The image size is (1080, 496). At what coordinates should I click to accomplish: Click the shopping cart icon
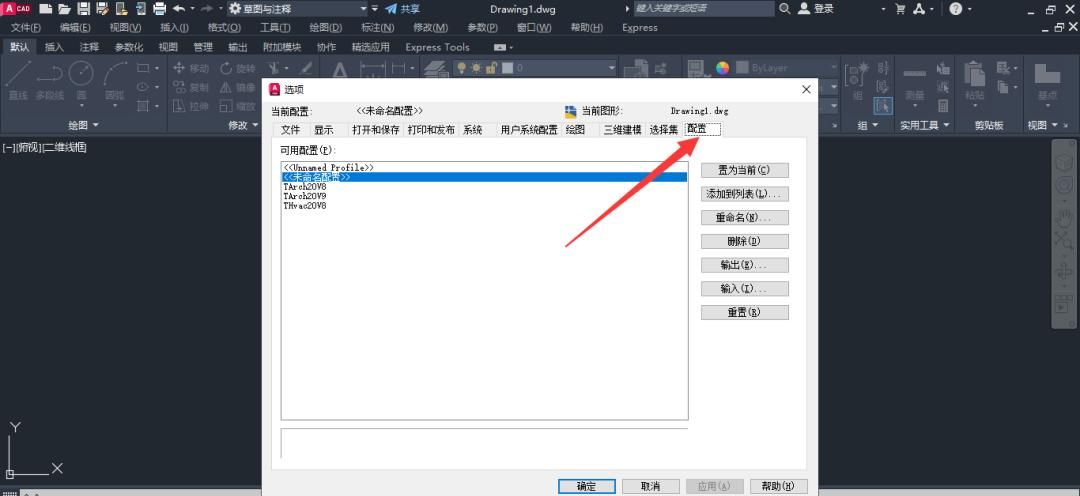pyautogui.click(x=900, y=9)
